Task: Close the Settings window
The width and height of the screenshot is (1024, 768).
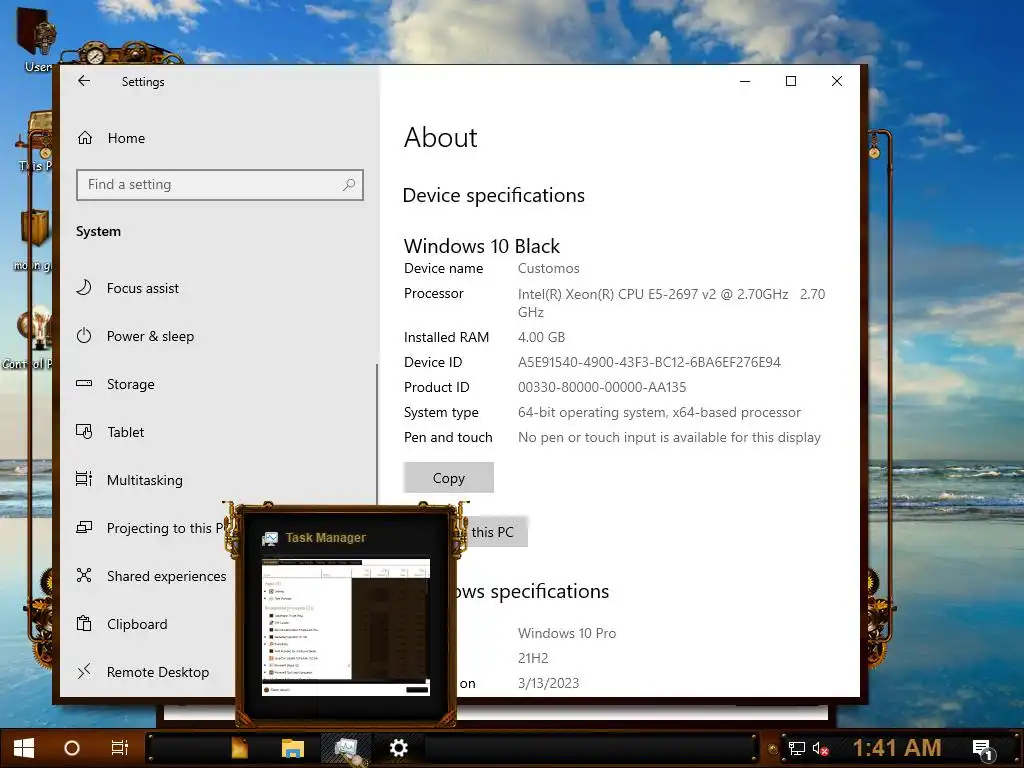Action: (x=837, y=81)
